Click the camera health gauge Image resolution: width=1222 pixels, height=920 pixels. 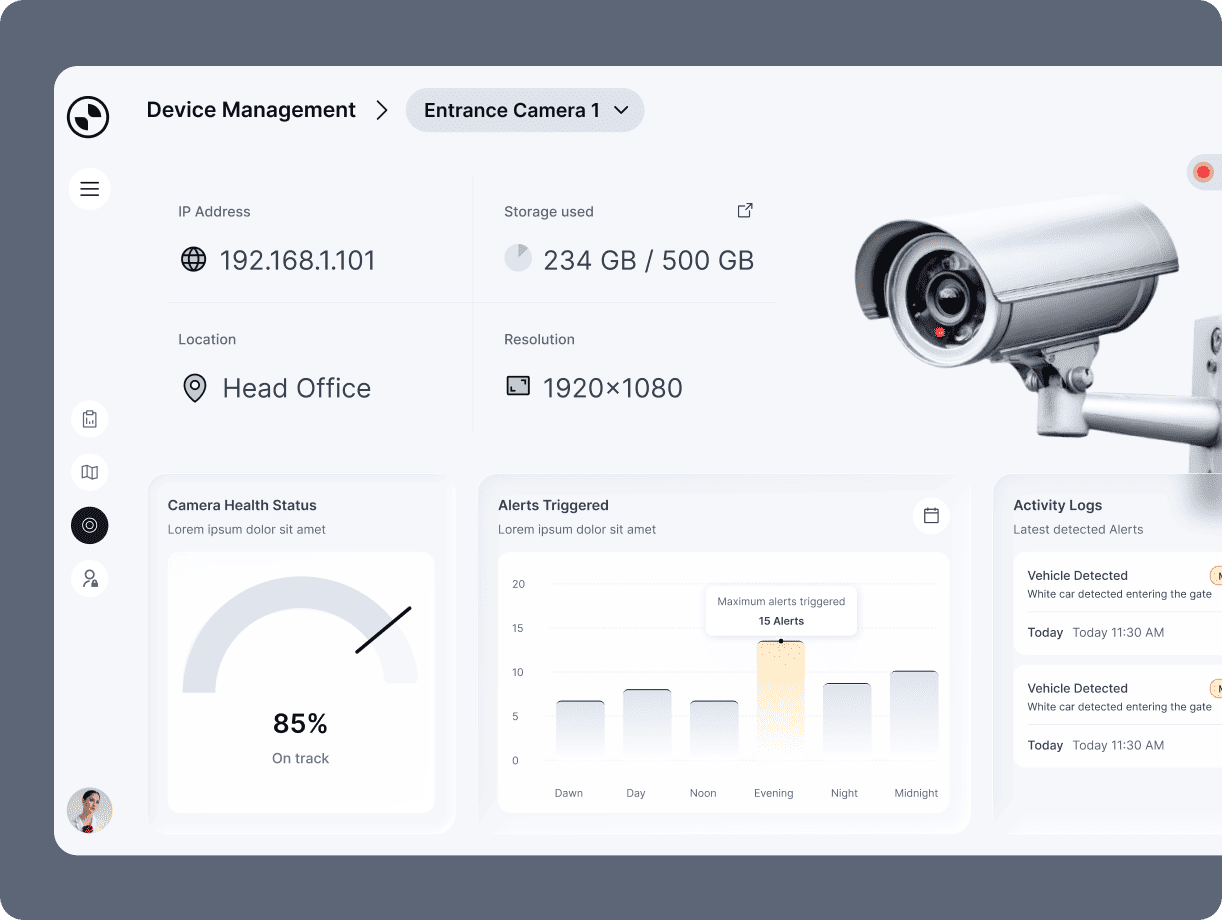click(x=300, y=640)
